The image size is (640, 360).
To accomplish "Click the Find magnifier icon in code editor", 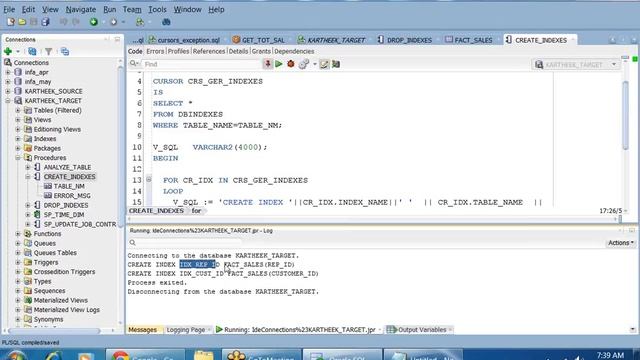I will (133, 64).
